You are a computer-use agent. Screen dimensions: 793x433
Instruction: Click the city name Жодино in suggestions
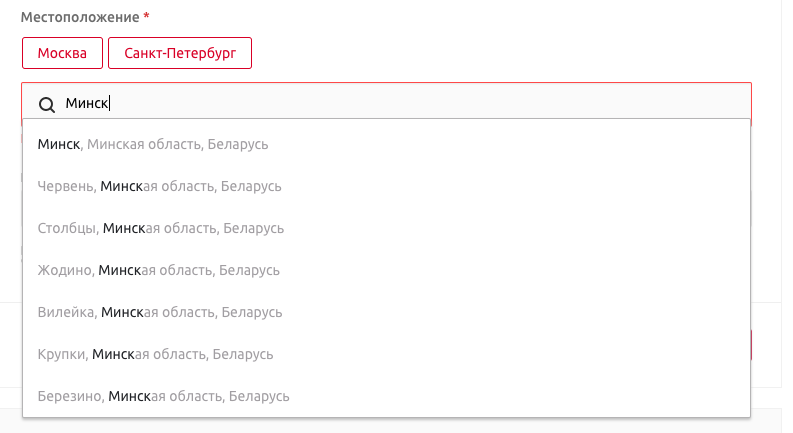[65, 270]
